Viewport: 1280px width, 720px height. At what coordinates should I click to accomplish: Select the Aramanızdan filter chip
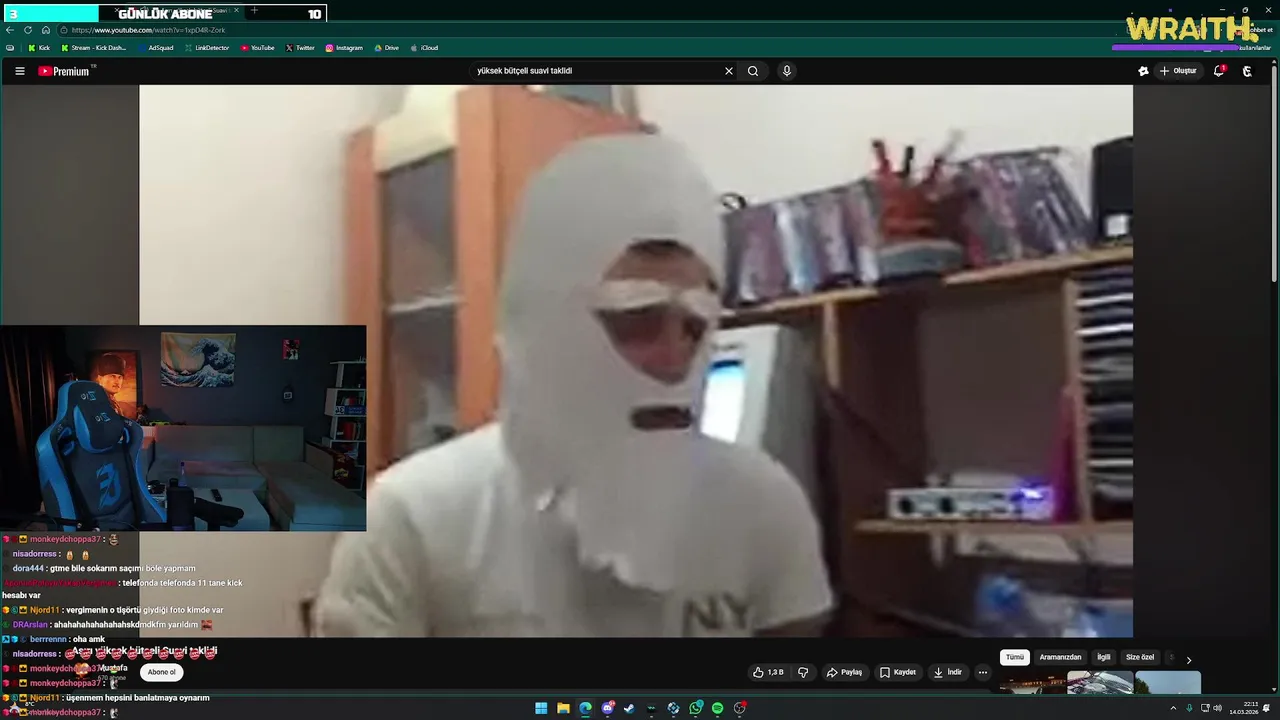coord(1060,657)
